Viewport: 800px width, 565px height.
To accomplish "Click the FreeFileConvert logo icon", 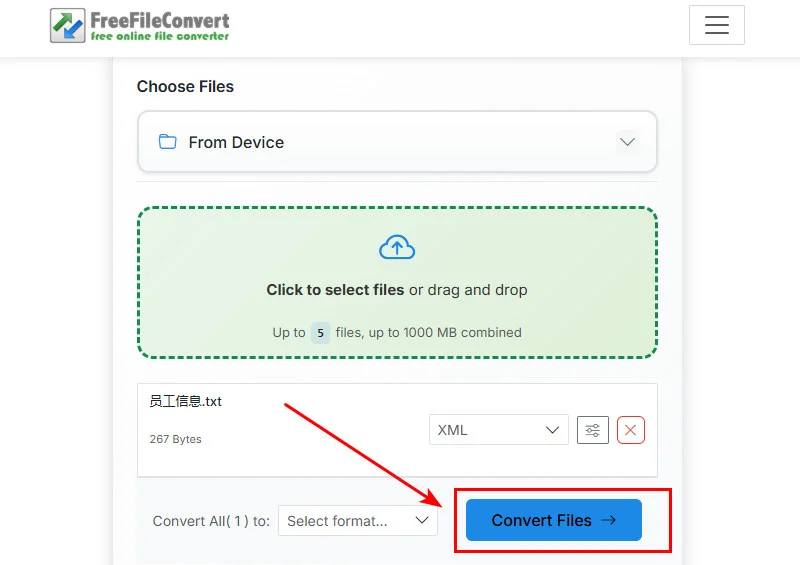I will click(68, 25).
